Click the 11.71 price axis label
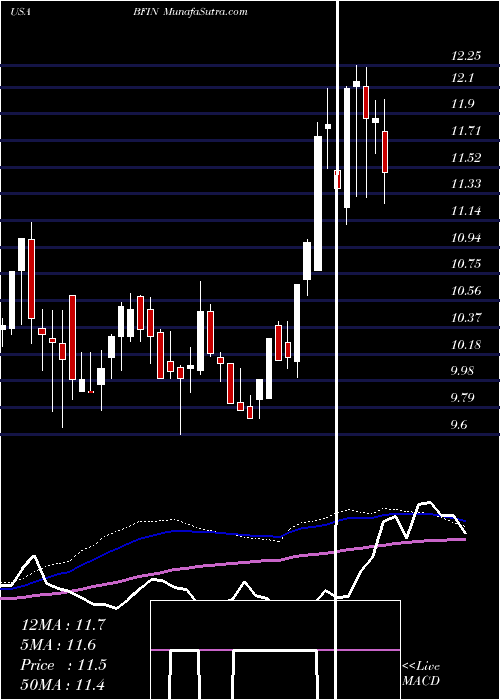Image resolution: width=500 pixels, height=700 pixels. coord(466,131)
